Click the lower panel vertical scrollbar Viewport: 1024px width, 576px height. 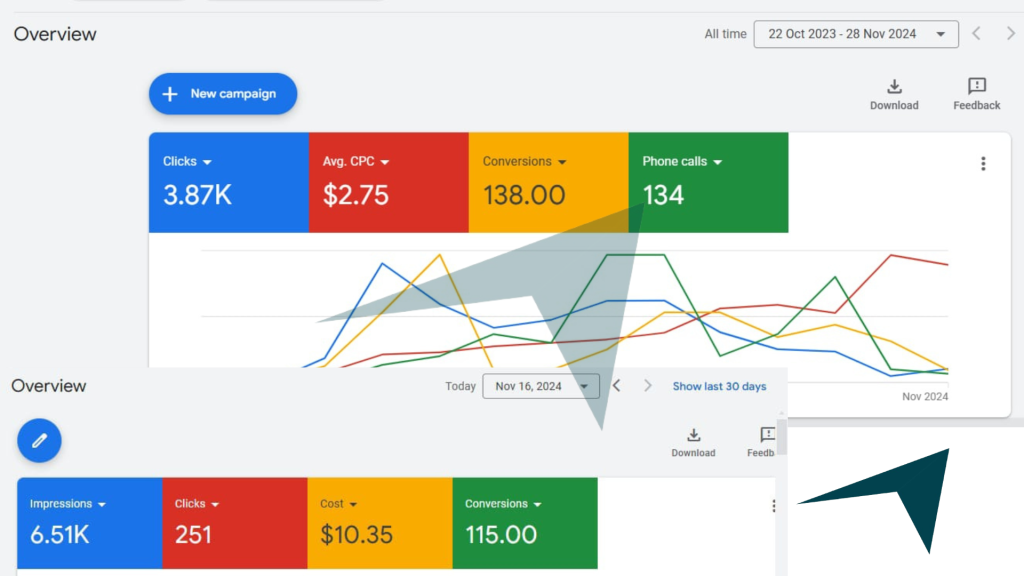(x=781, y=438)
